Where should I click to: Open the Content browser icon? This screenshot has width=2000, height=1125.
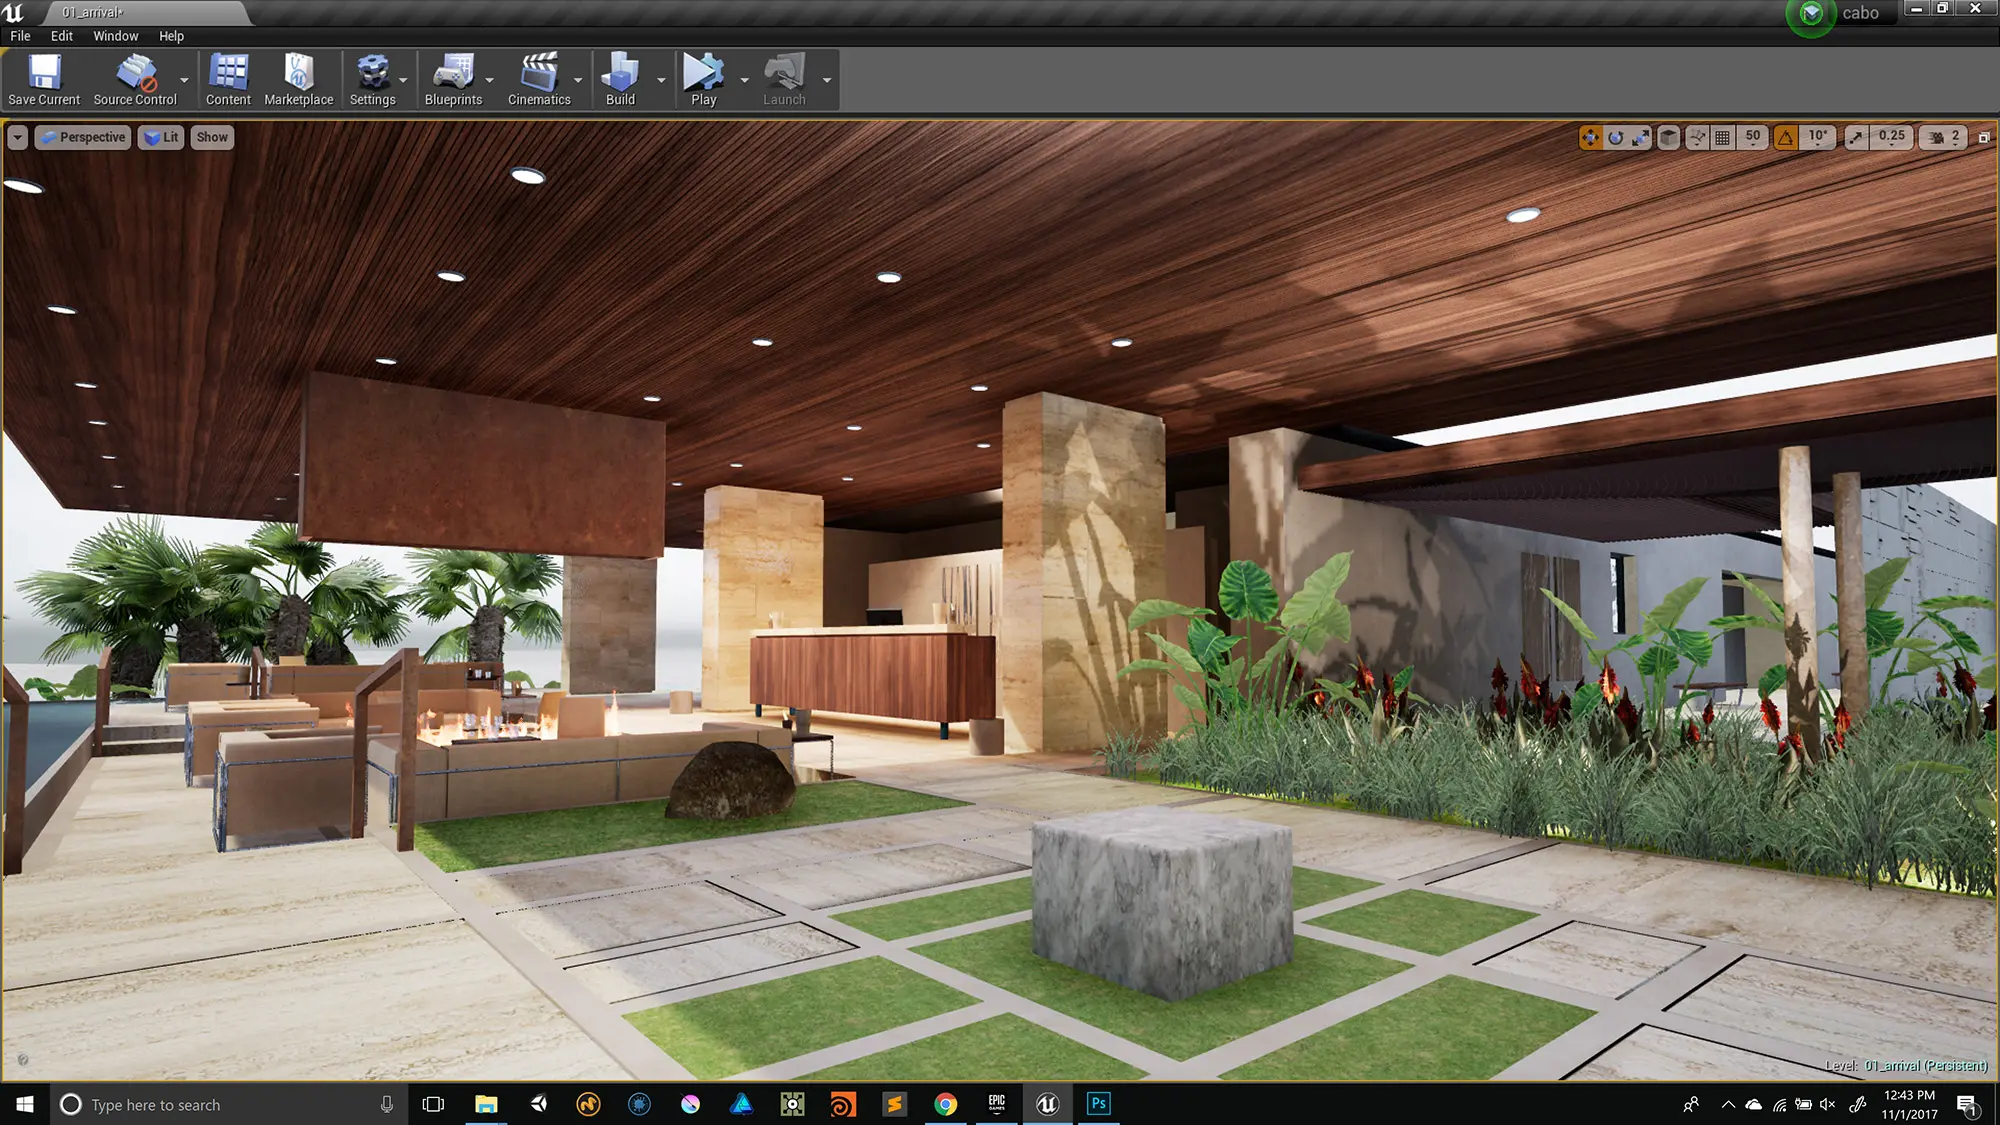tap(228, 79)
